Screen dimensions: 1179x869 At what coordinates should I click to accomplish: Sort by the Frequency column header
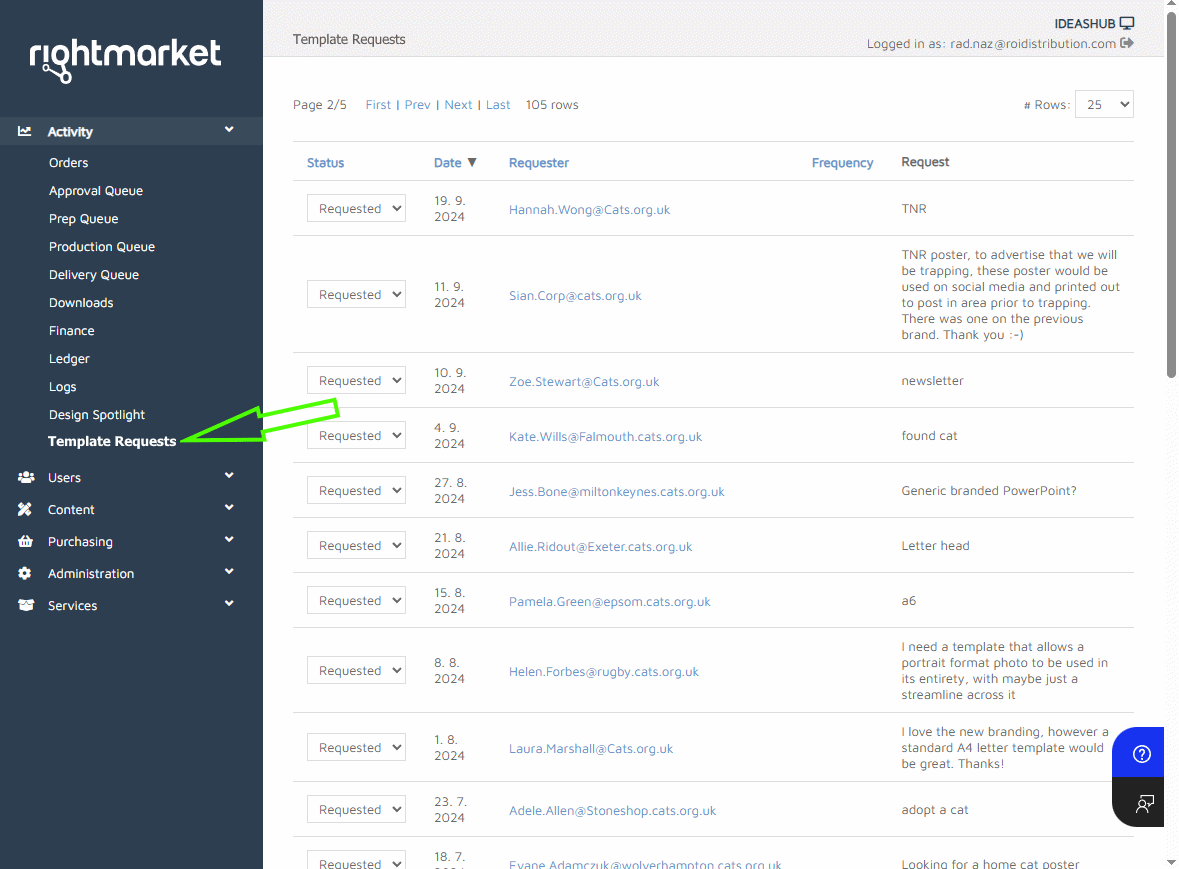(x=842, y=162)
